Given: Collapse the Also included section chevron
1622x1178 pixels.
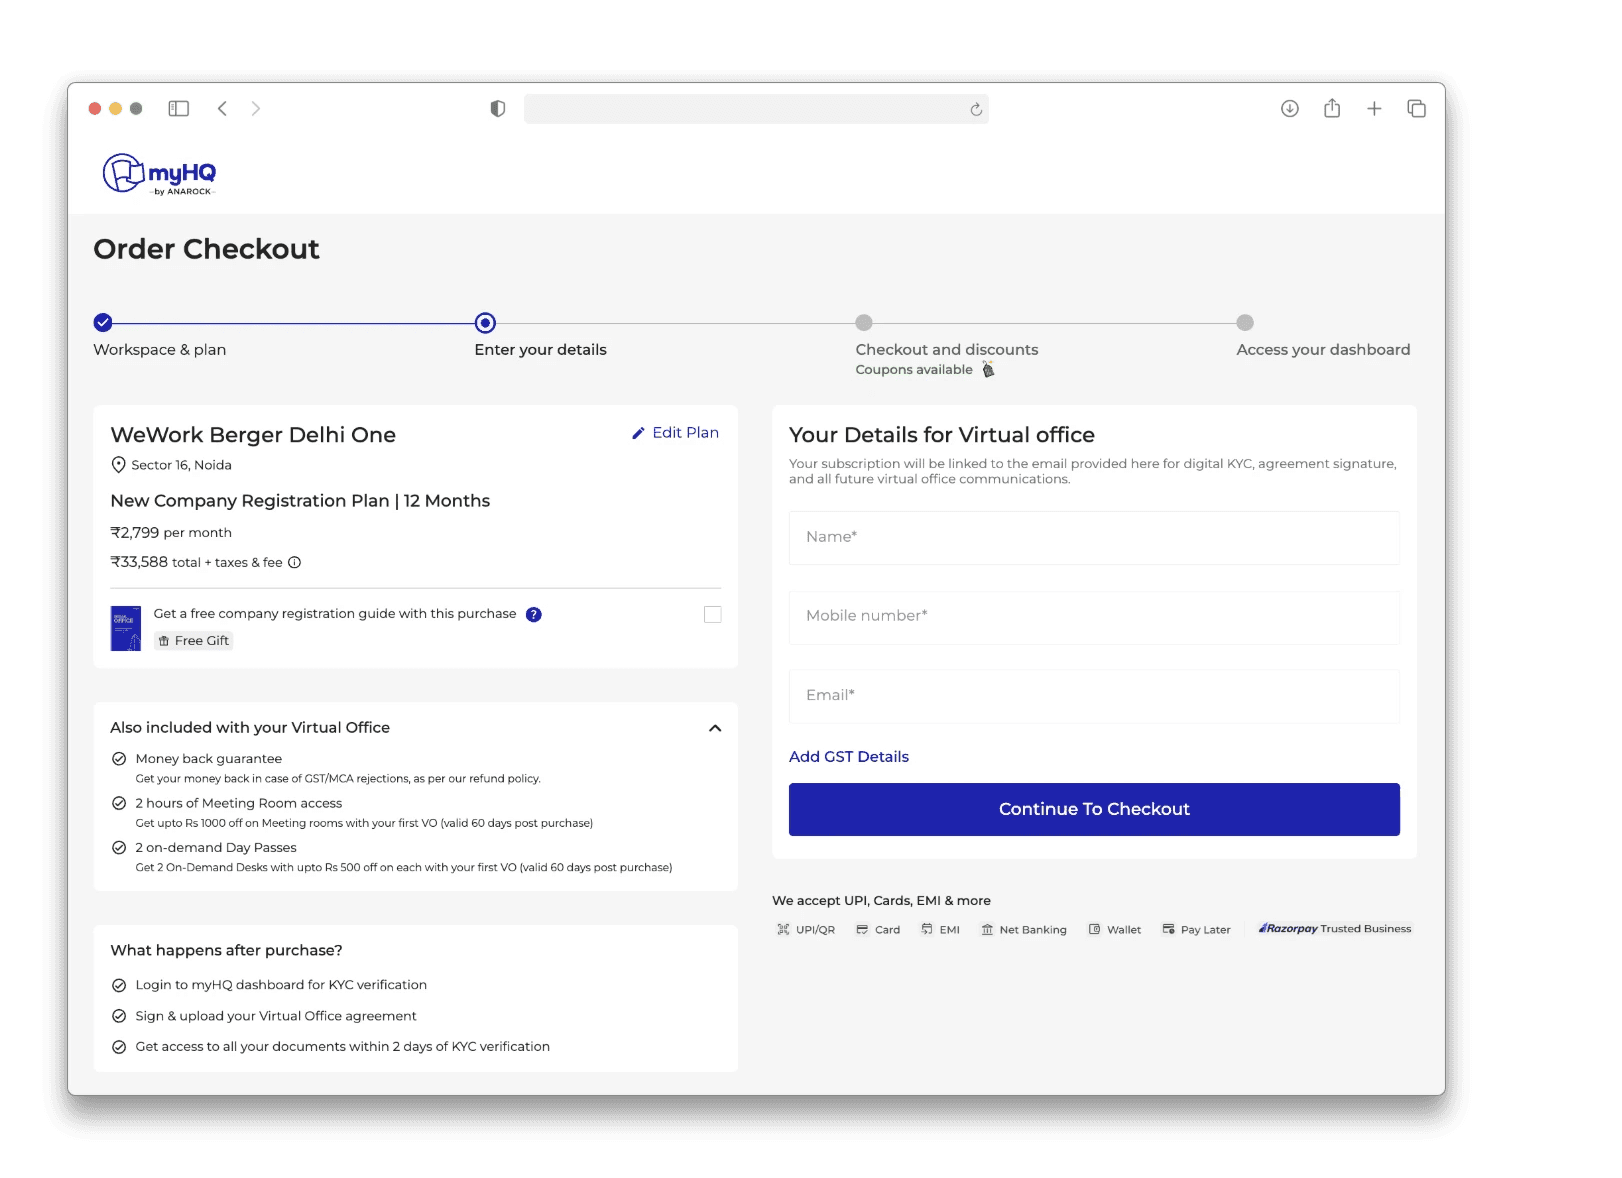Looking at the screenshot, I should (x=715, y=728).
